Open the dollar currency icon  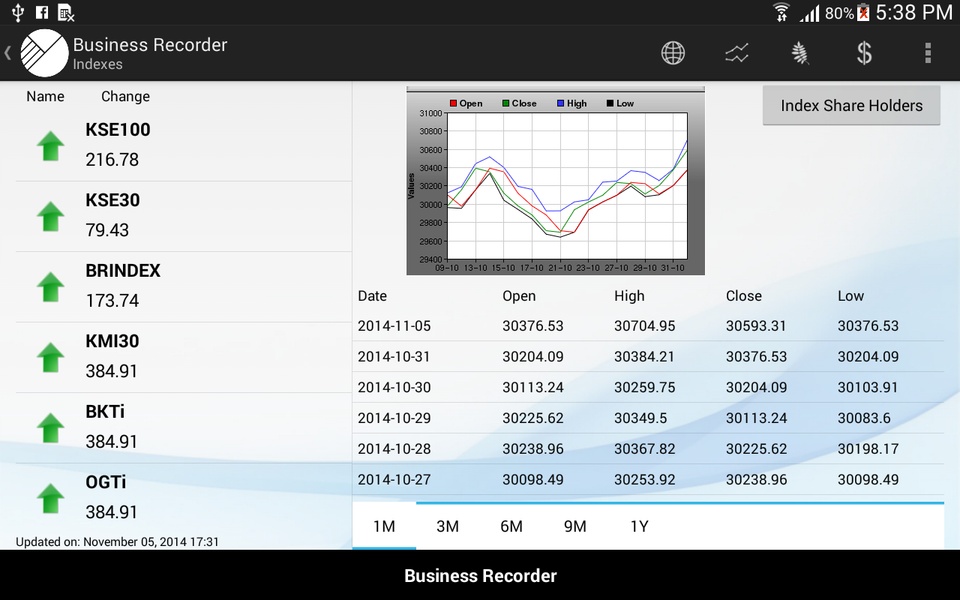[x=864, y=53]
